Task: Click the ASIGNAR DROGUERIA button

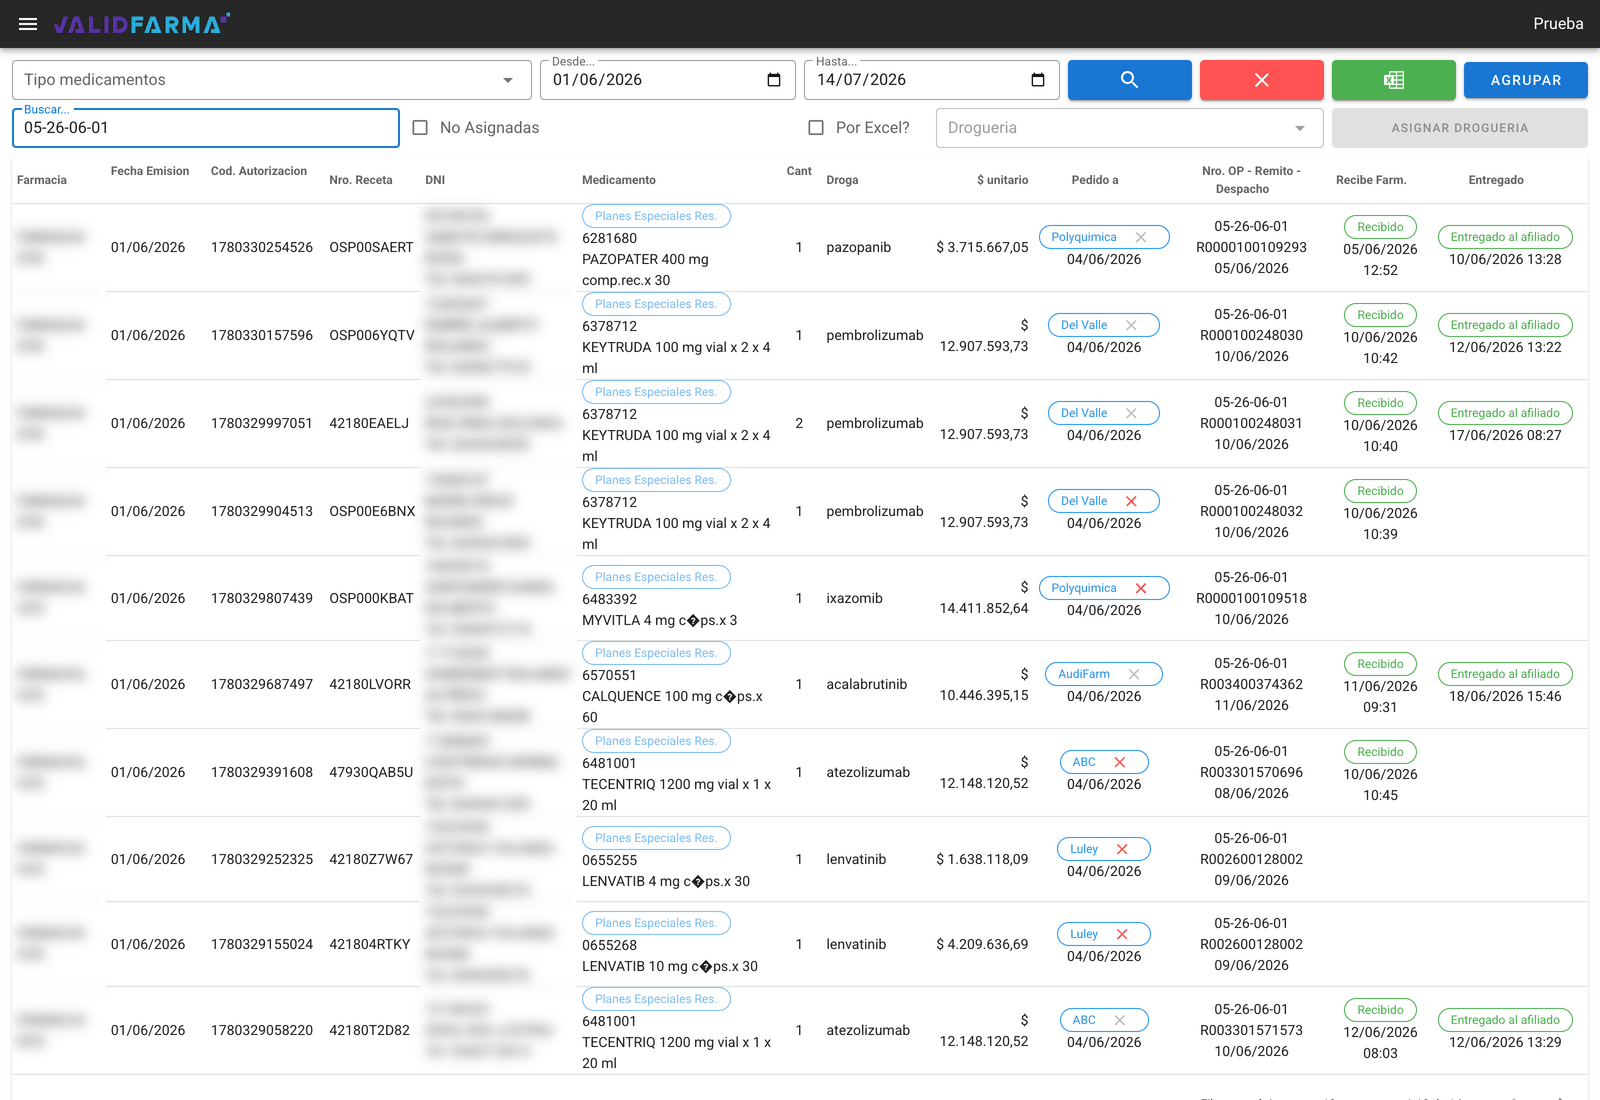Action: coord(1460,128)
